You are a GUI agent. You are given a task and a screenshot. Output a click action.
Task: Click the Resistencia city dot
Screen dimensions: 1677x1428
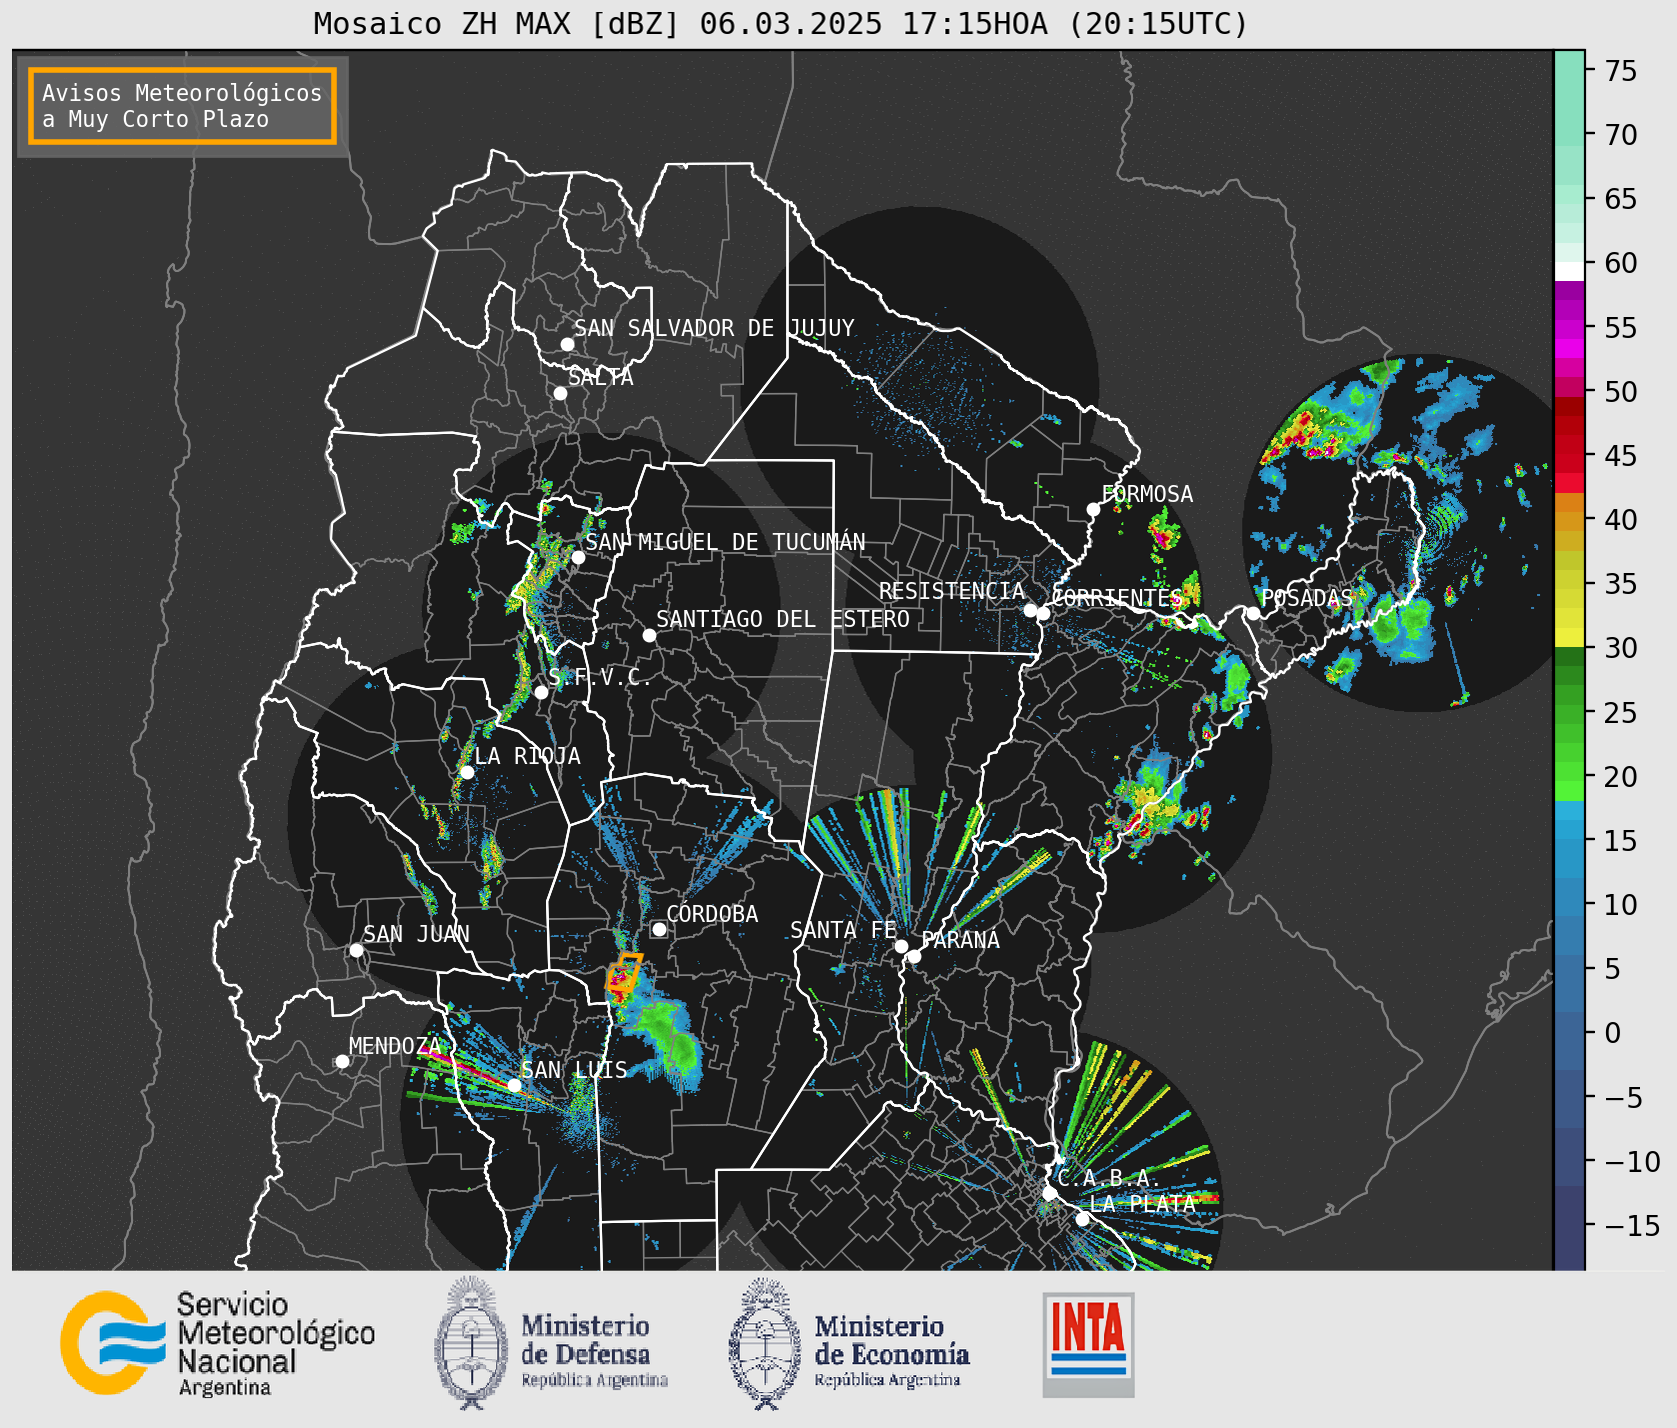[1030, 610]
